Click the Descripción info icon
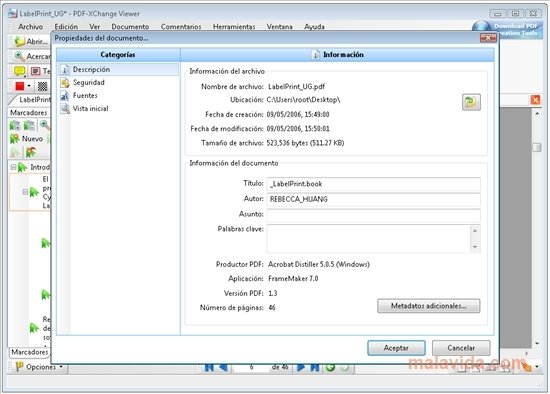Viewport: 550px width, 394px height. point(65,70)
